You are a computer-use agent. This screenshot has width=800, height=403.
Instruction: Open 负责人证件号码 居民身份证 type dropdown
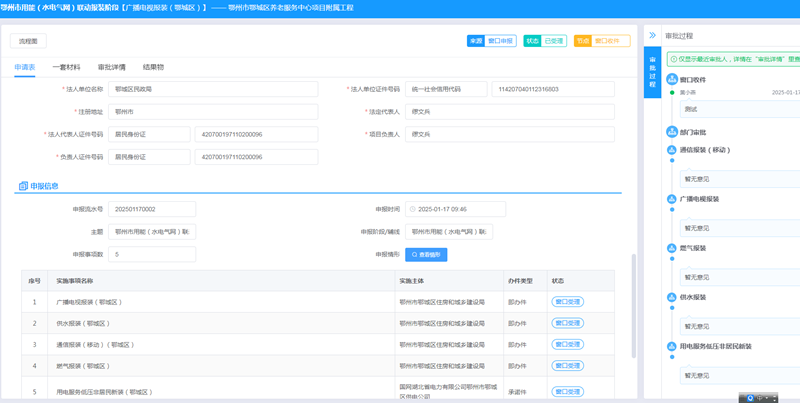[x=149, y=157]
